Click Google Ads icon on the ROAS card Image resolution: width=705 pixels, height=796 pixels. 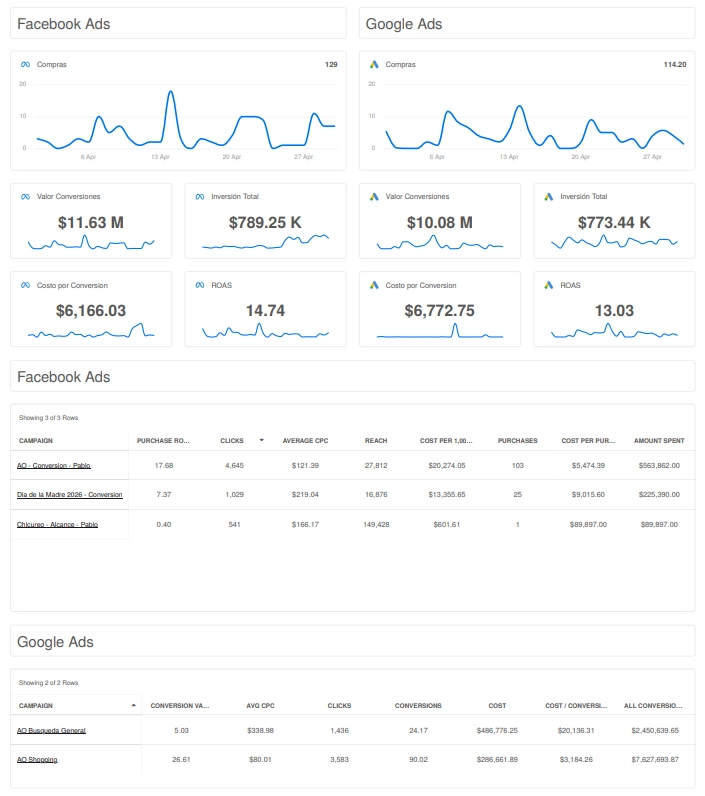[x=549, y=285]
